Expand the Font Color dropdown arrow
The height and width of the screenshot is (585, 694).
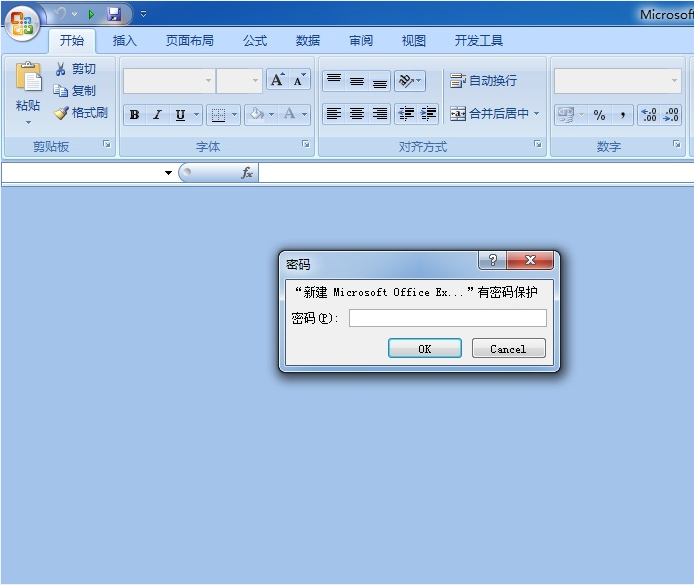point(305,115)
